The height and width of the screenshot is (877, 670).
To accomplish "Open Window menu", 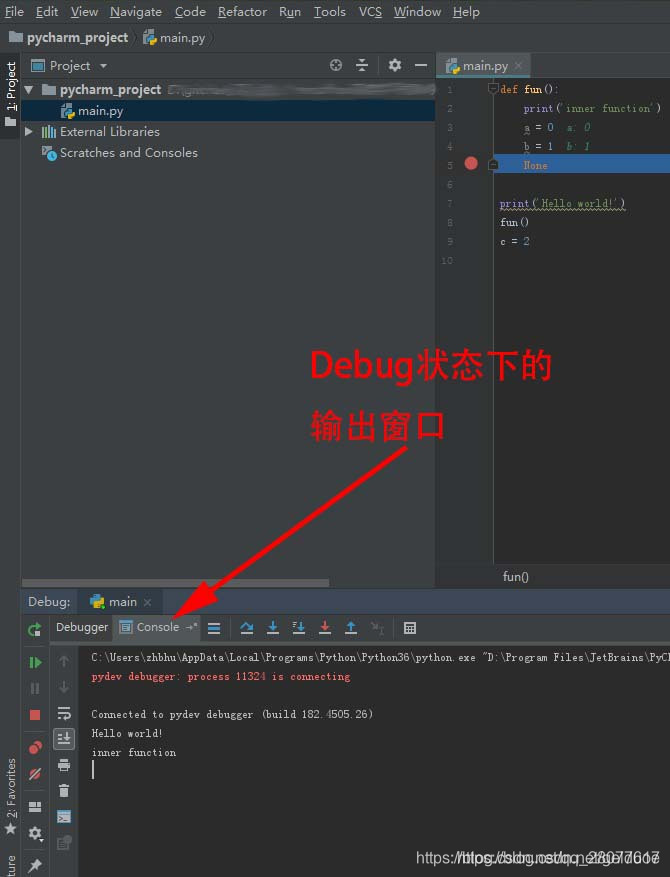I will coord(417,12).
